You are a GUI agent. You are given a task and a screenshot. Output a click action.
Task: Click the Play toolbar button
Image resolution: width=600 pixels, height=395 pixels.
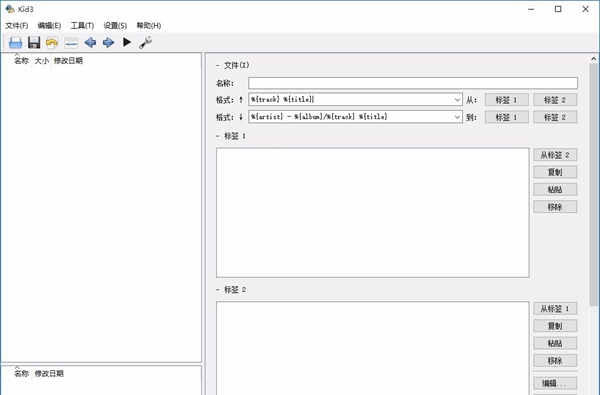(x=127, y=42)
